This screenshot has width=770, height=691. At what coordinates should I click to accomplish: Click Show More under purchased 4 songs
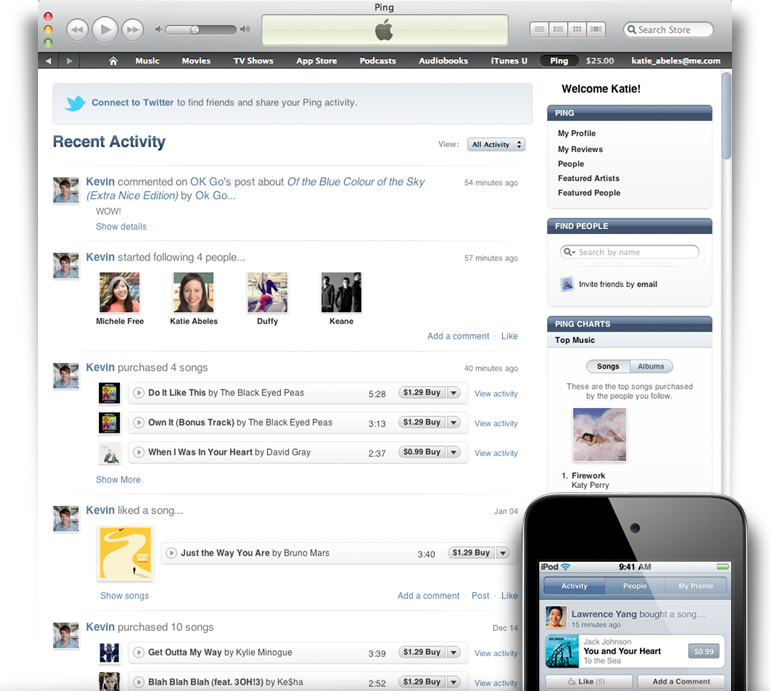tap(118, 479)
